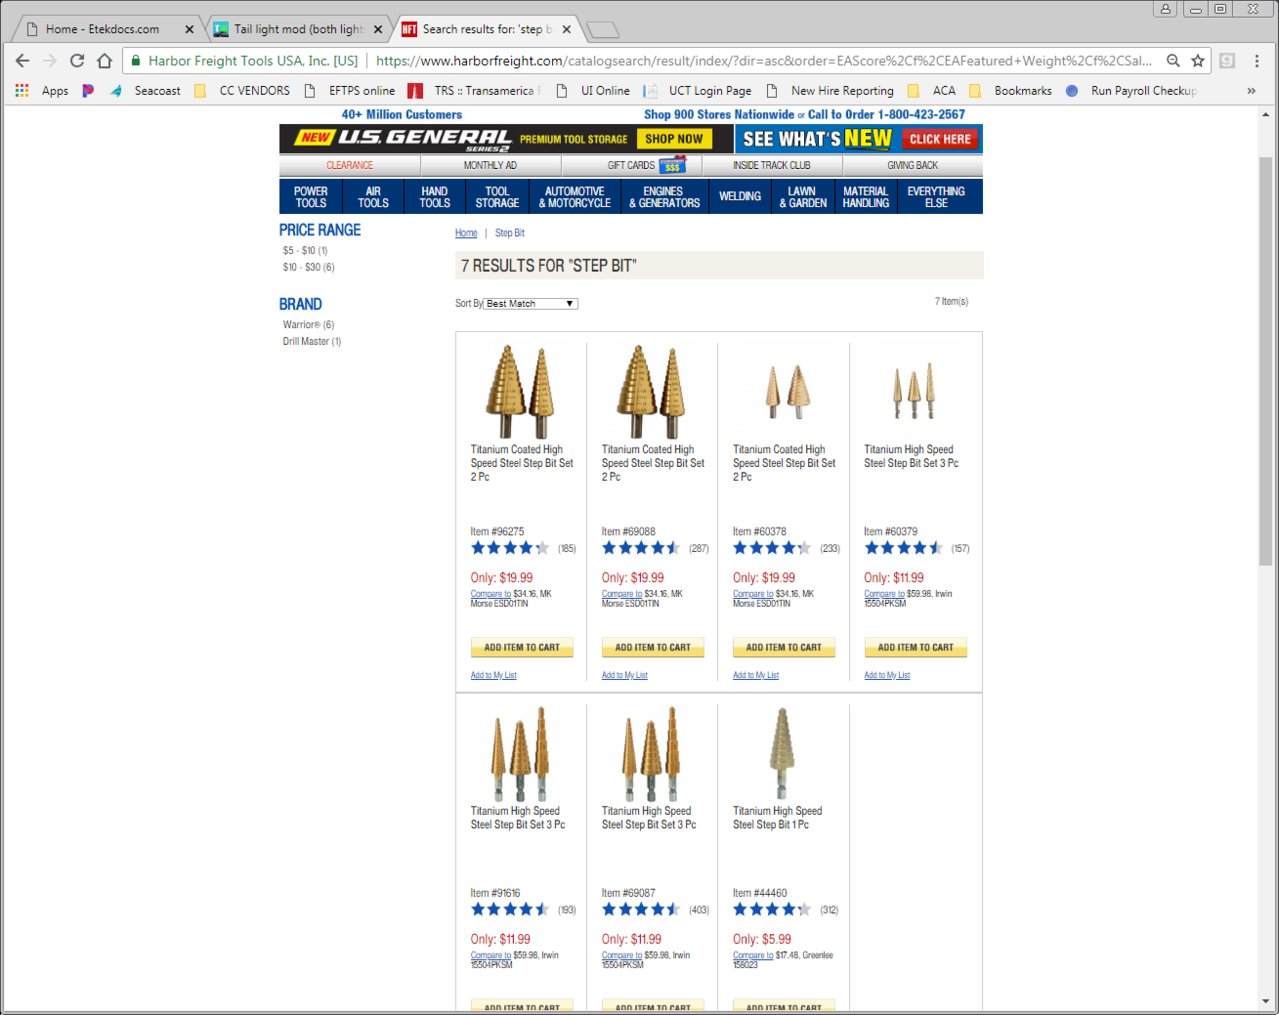This screenshot has height=1015, width=1279.
Task: Open the UI Online bookmark
Action: click(592, 90)
